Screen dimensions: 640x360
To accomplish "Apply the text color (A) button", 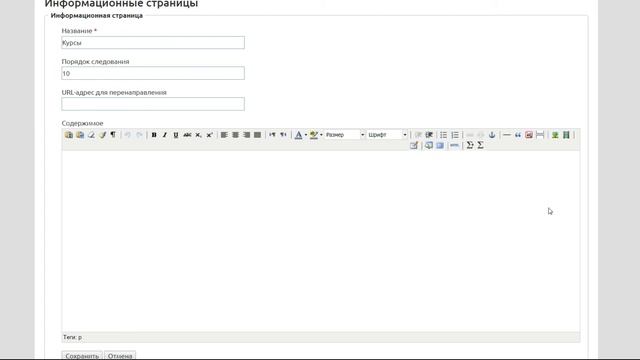I will [x=298, y=135].
